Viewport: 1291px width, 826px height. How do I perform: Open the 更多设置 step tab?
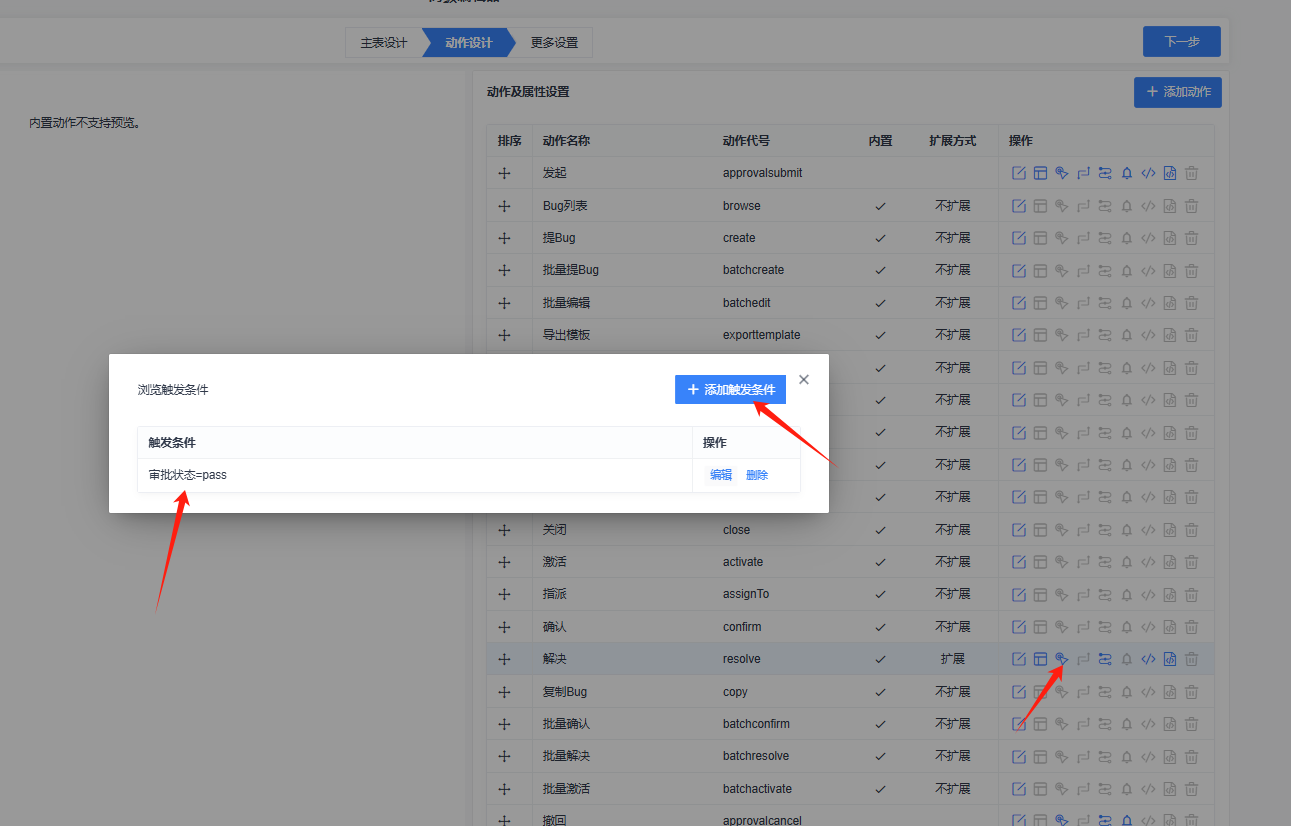(554, 43)
